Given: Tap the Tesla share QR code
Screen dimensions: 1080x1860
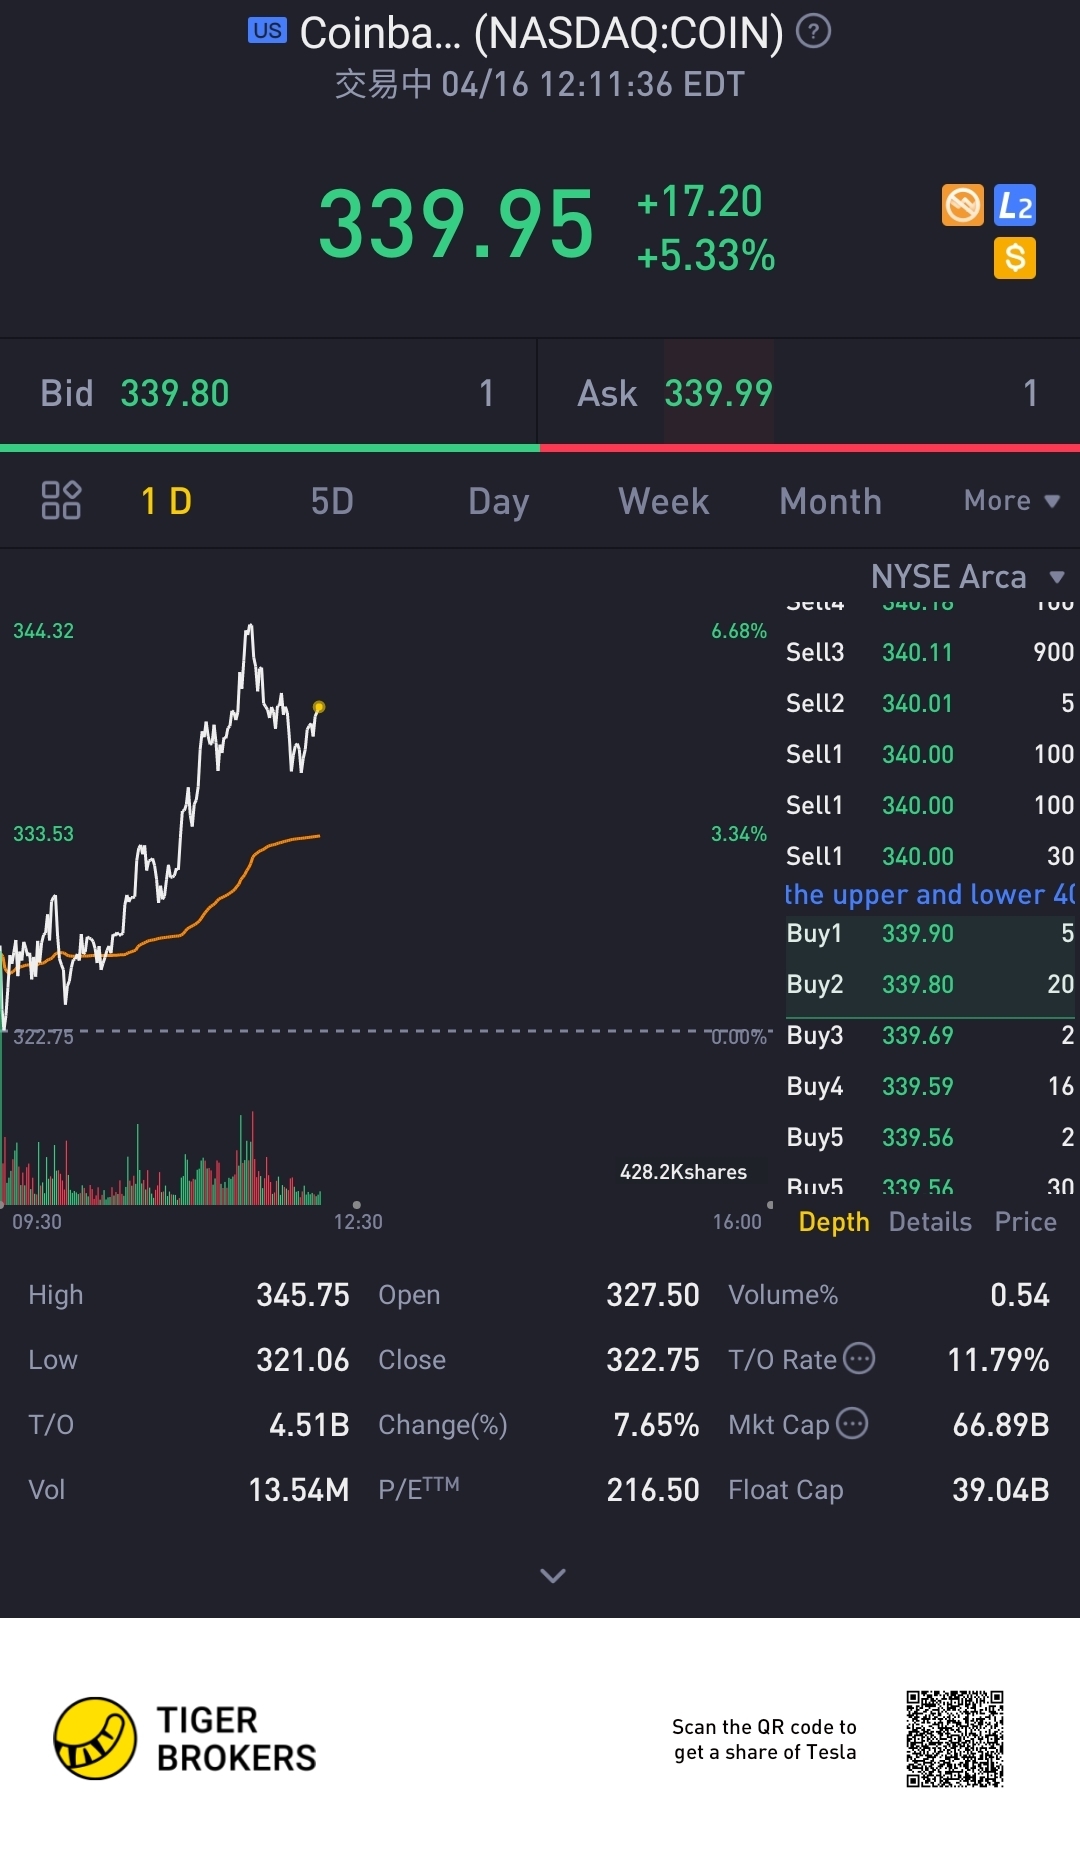Looking at the screenshot, I should (955, 1739).
